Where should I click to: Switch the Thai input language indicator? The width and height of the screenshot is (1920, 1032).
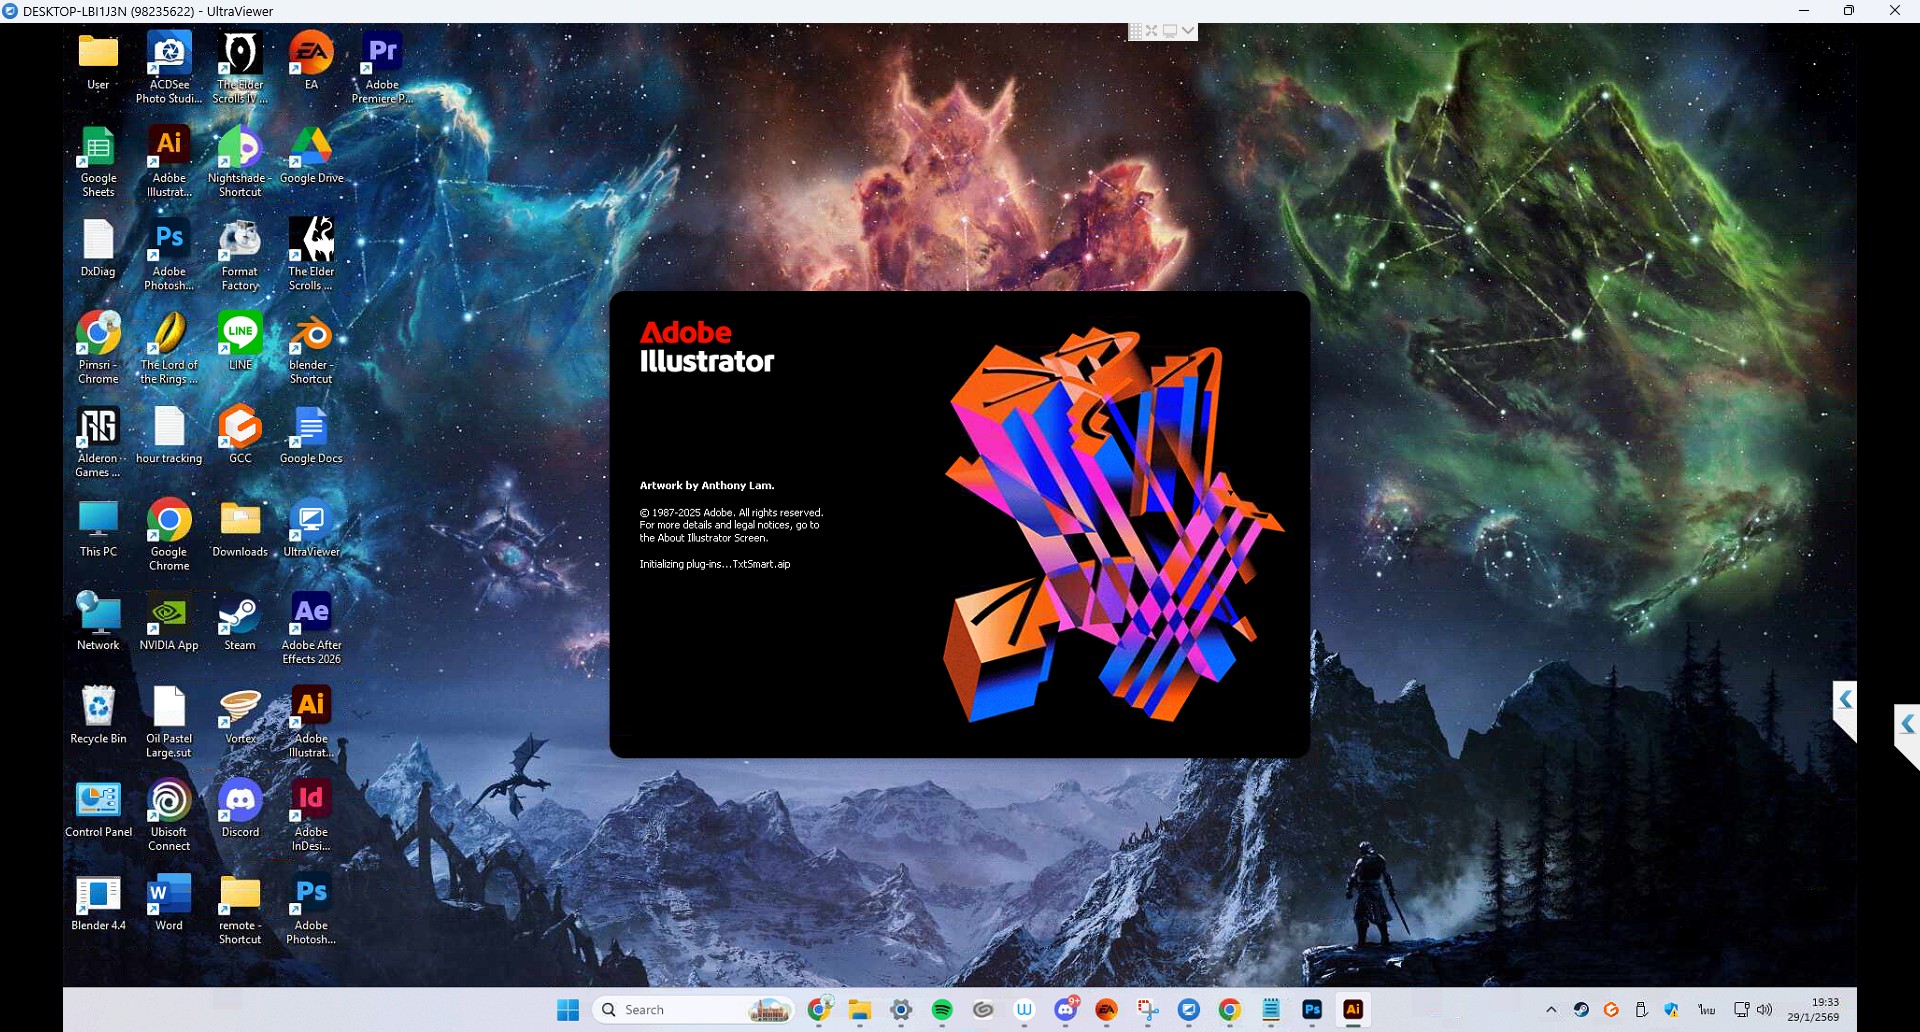(1707, 1010)
